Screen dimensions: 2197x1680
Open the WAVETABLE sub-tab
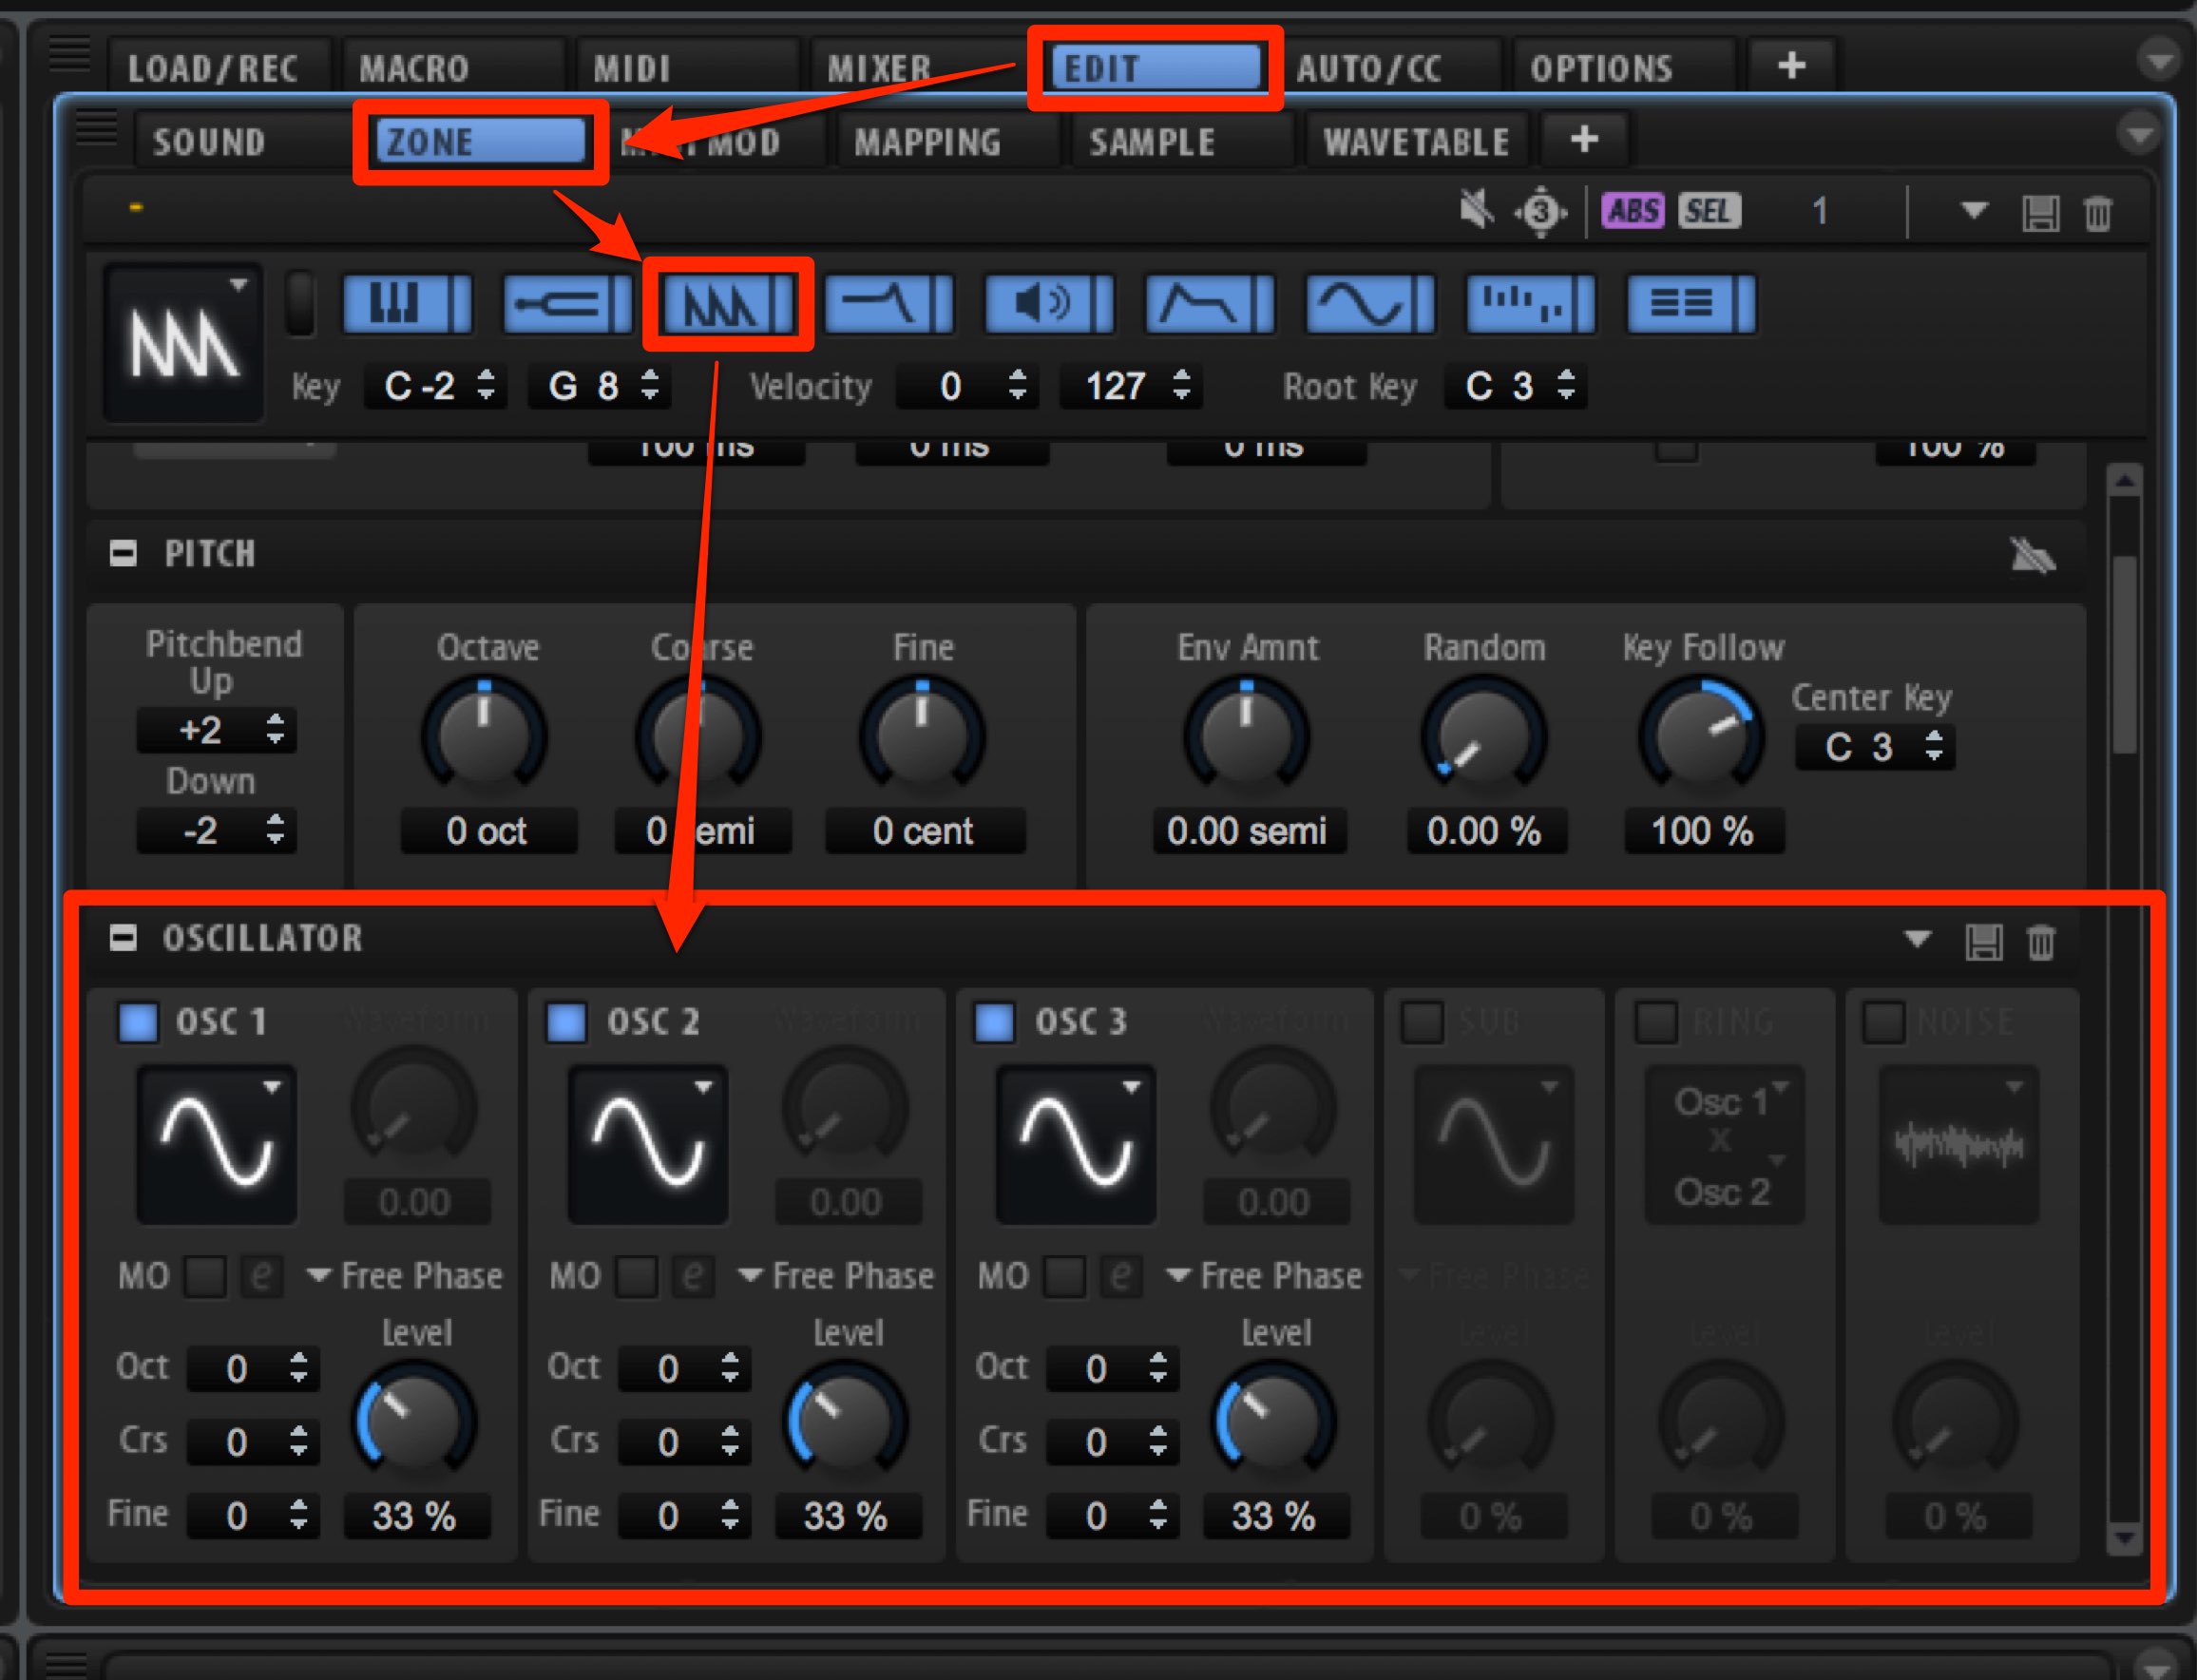tap(1416, 141)
